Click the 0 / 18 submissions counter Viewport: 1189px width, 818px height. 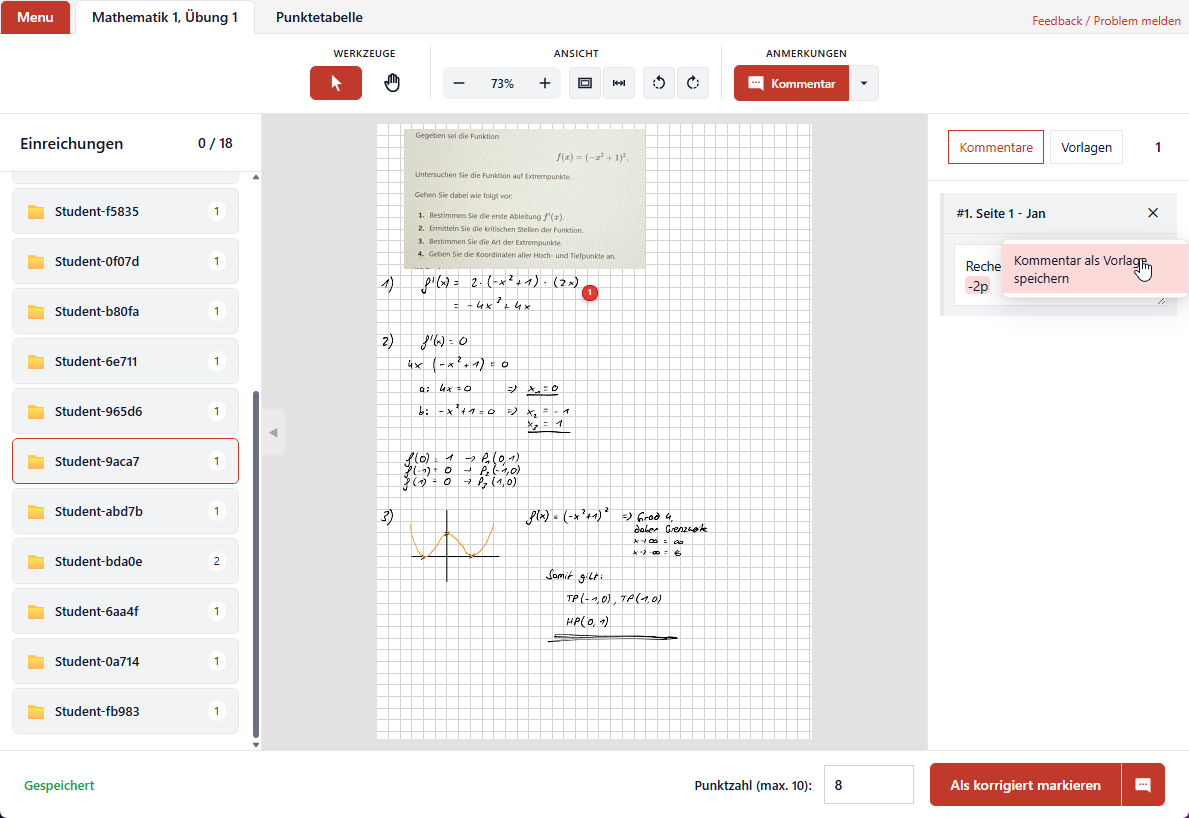(x=215, y=143)
